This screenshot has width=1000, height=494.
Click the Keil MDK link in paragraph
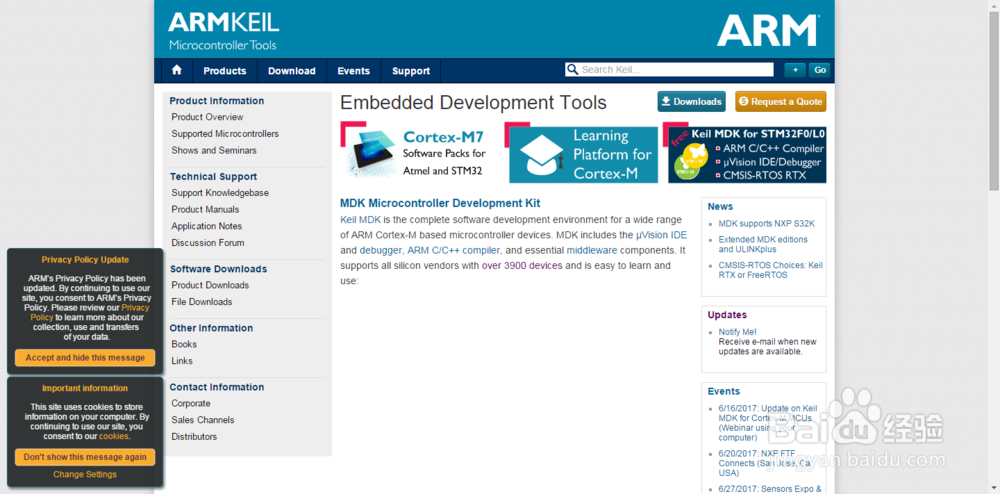pos(360,219)
